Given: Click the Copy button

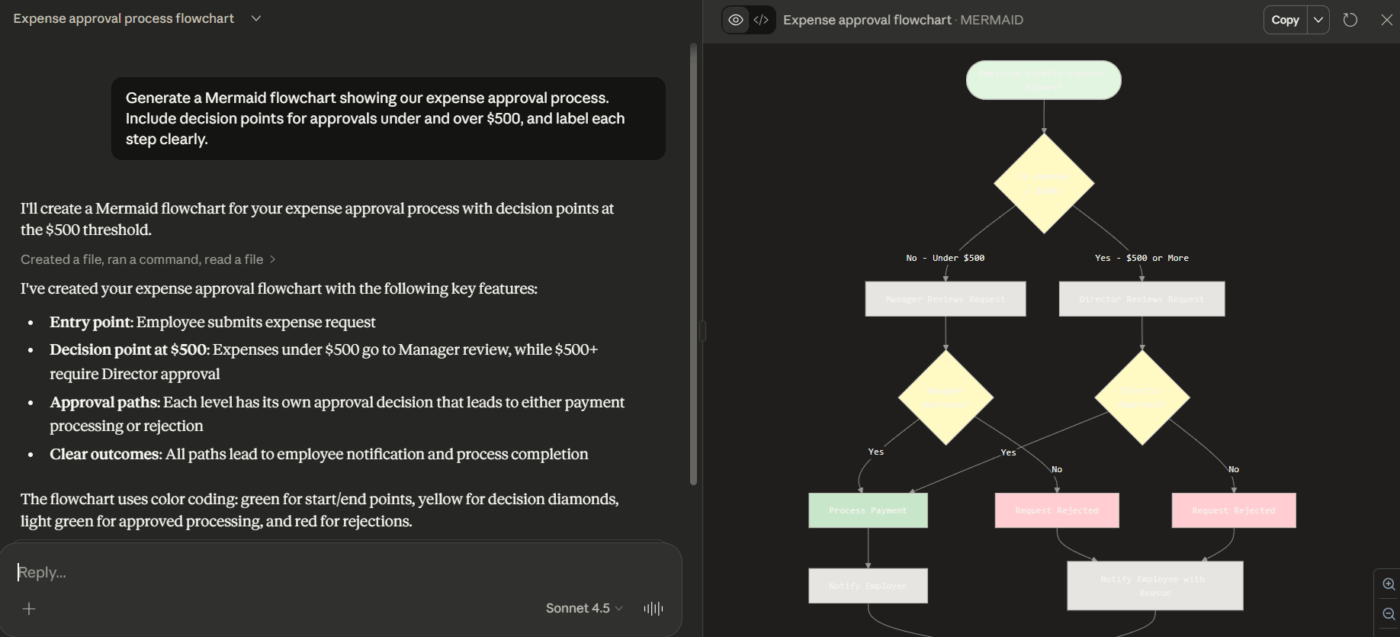Looking at the screenshot, I should point(1285,20).
